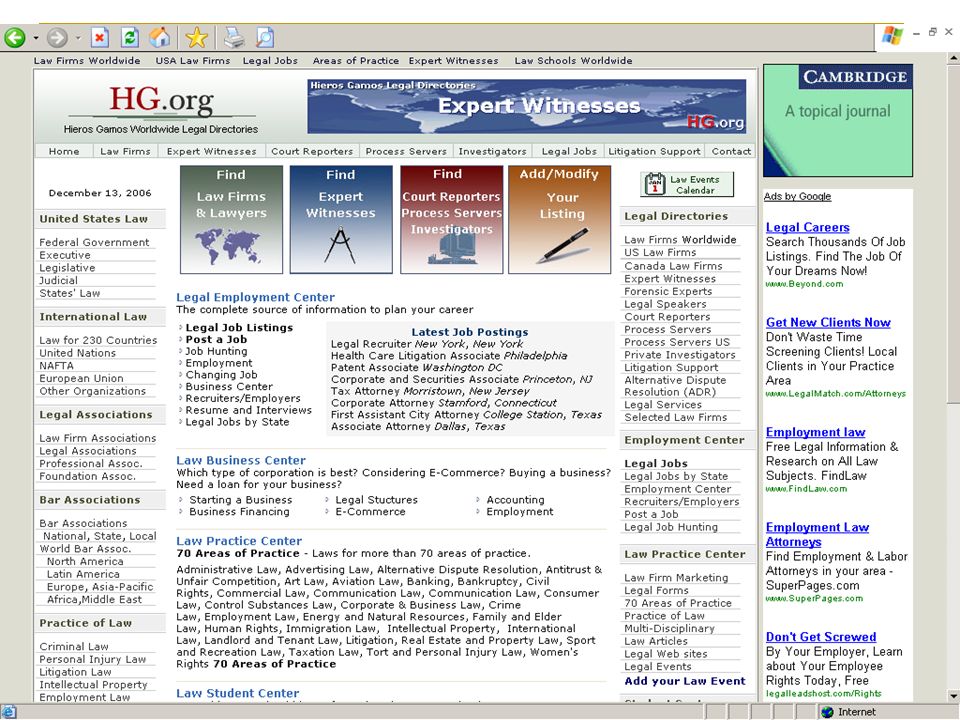
Task: Click Legal Jobs by State right sidebar link
Action: point(676,476)
